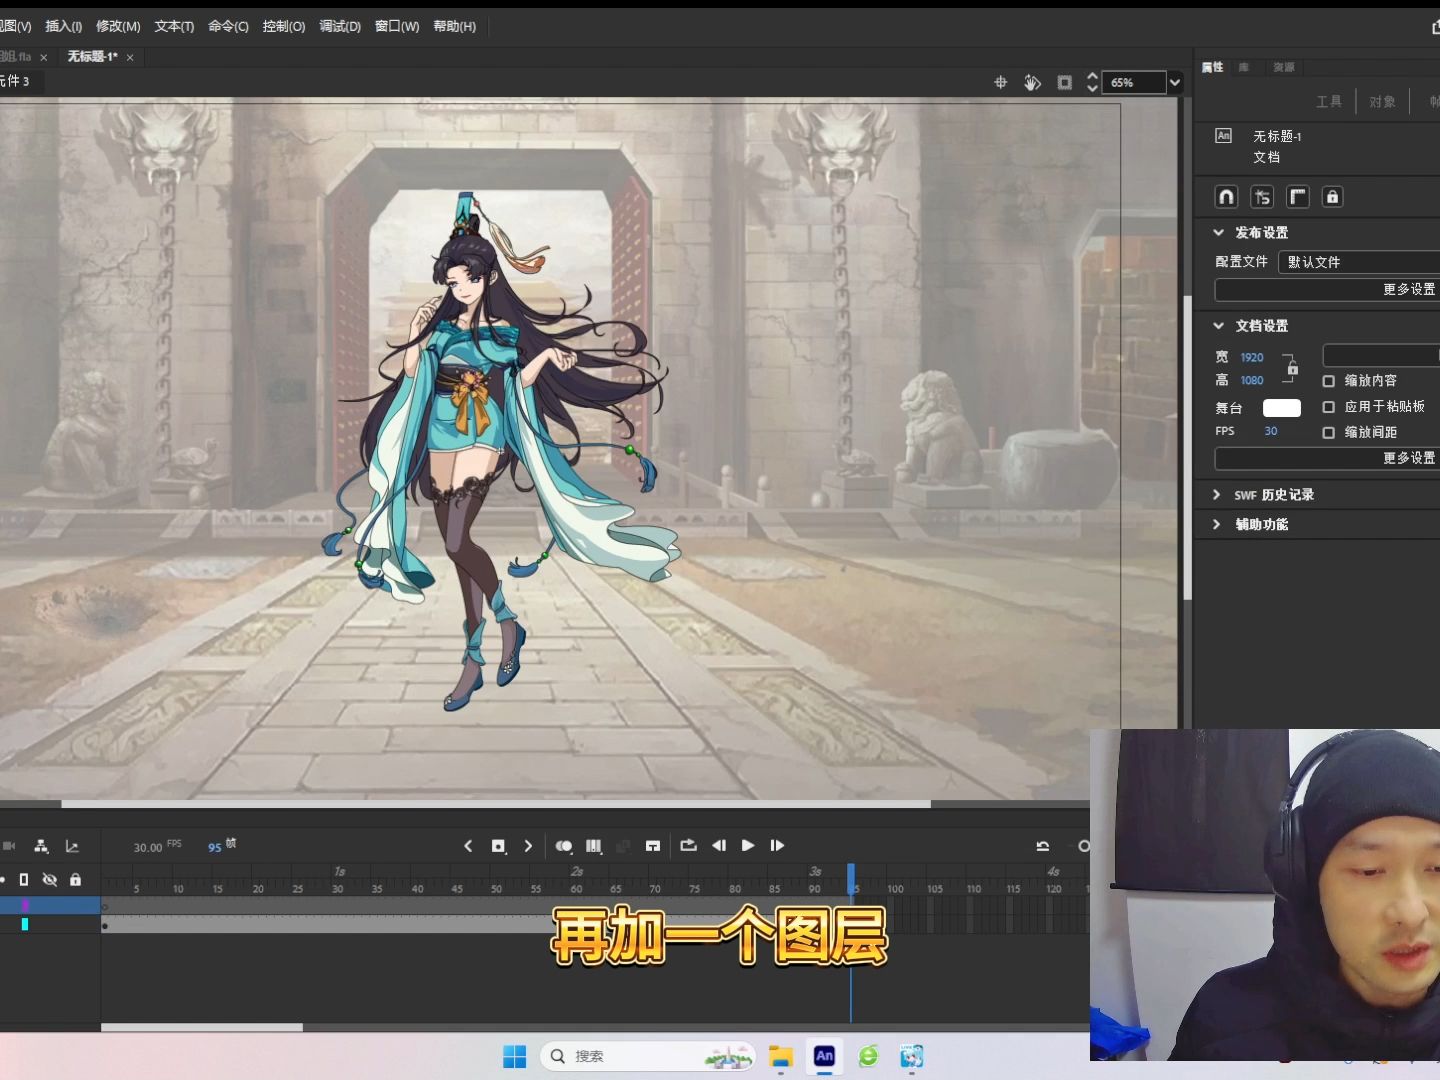The image size is (1440, 1080).
Task: Enable the 应用于粘贴板 checkbox
Action: [x=1329, y=407]
